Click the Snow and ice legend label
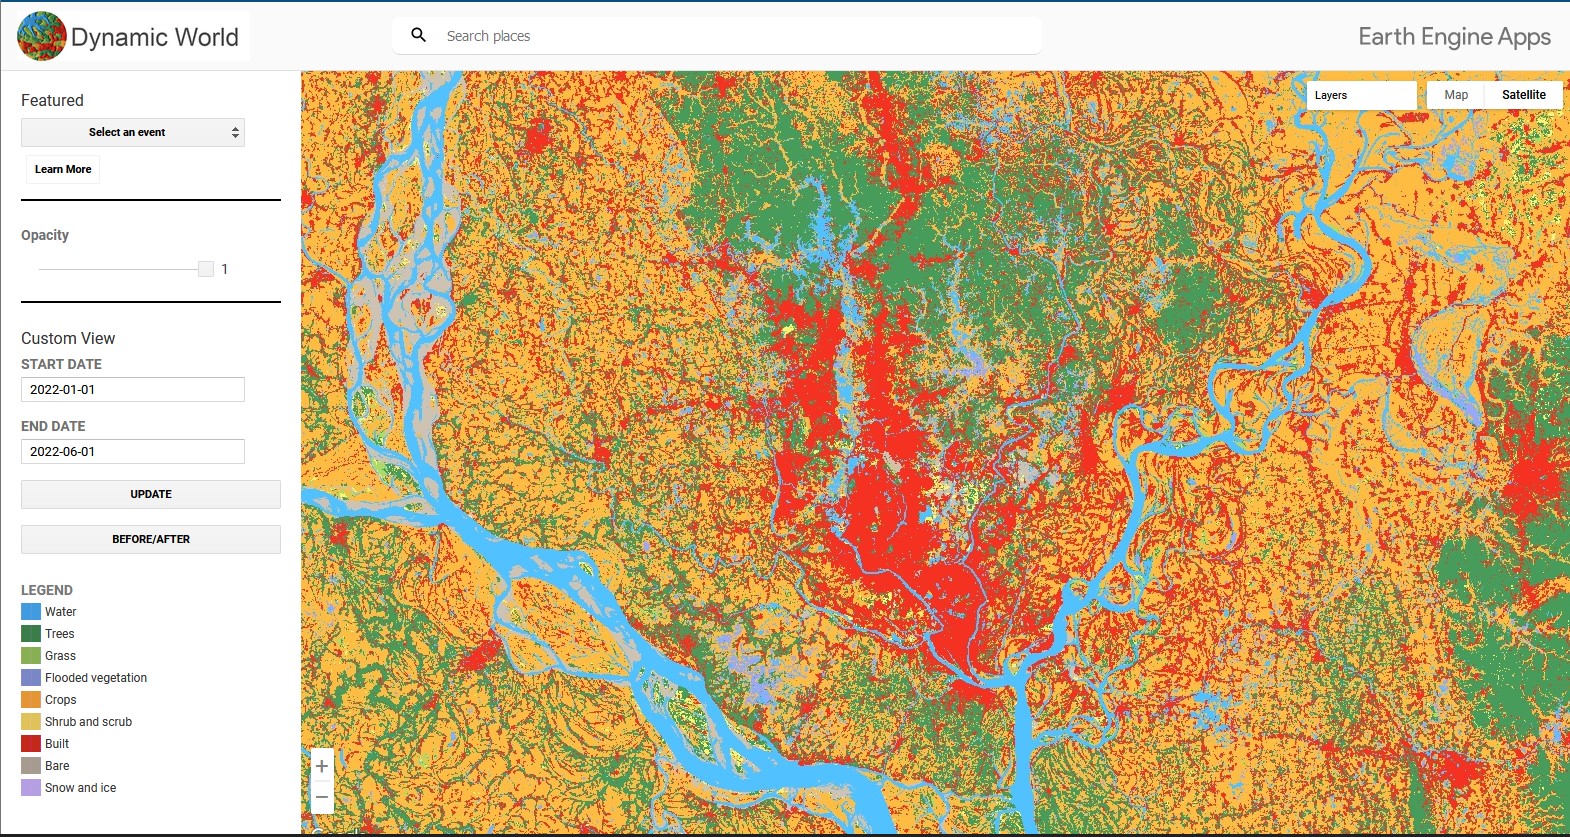This screenshot has width=1570, height=837. 80,788
